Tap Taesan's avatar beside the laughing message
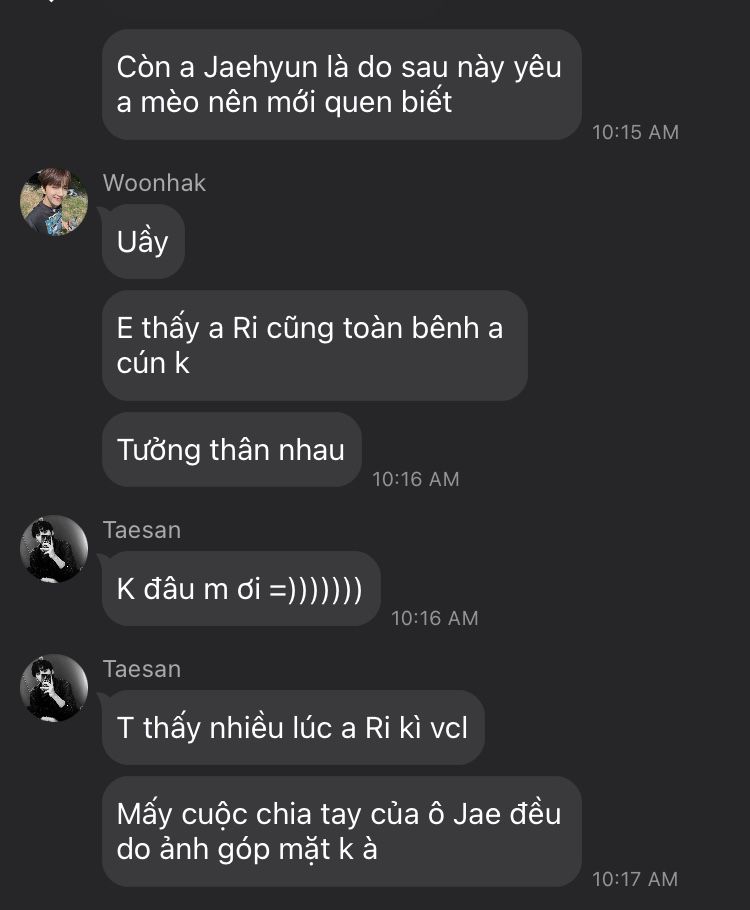Viewport: 750px width, 910px height. click(54, 548)
